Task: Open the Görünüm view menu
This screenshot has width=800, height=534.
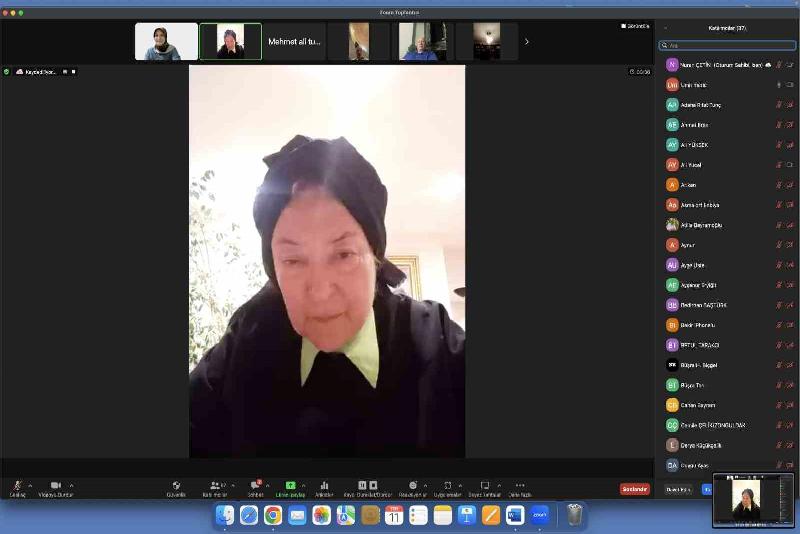Action: [635, 26]
